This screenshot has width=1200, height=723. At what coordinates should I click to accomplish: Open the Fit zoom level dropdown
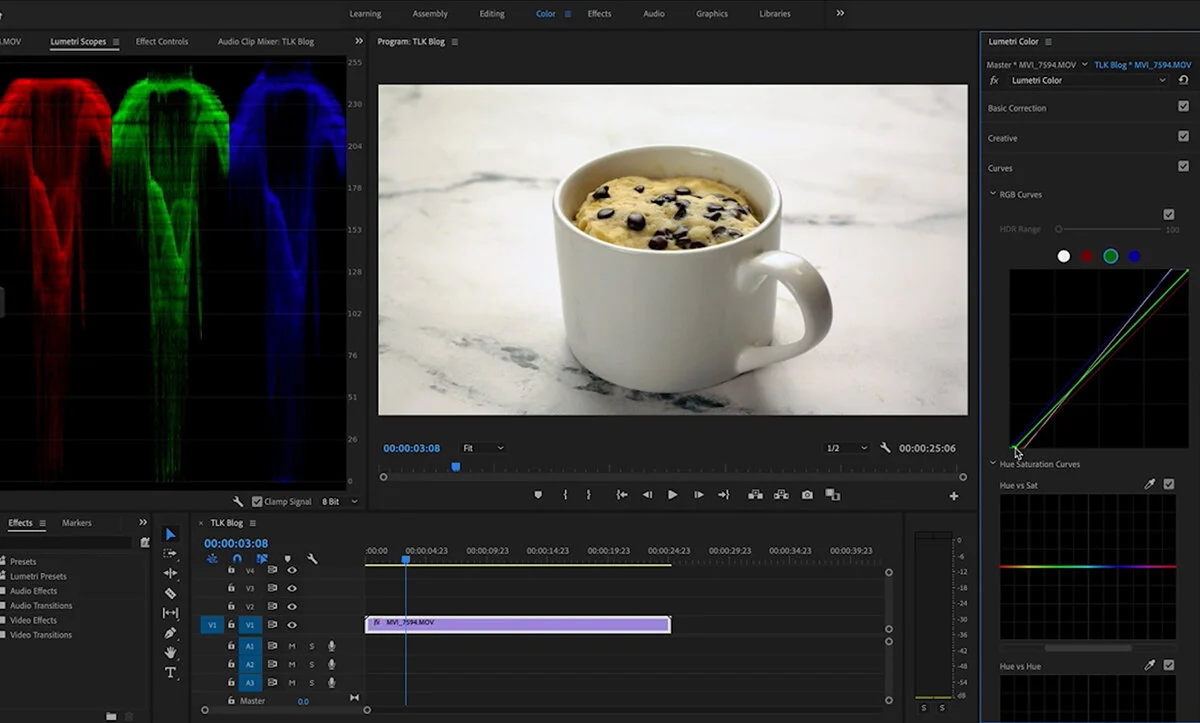pos(483,448)
